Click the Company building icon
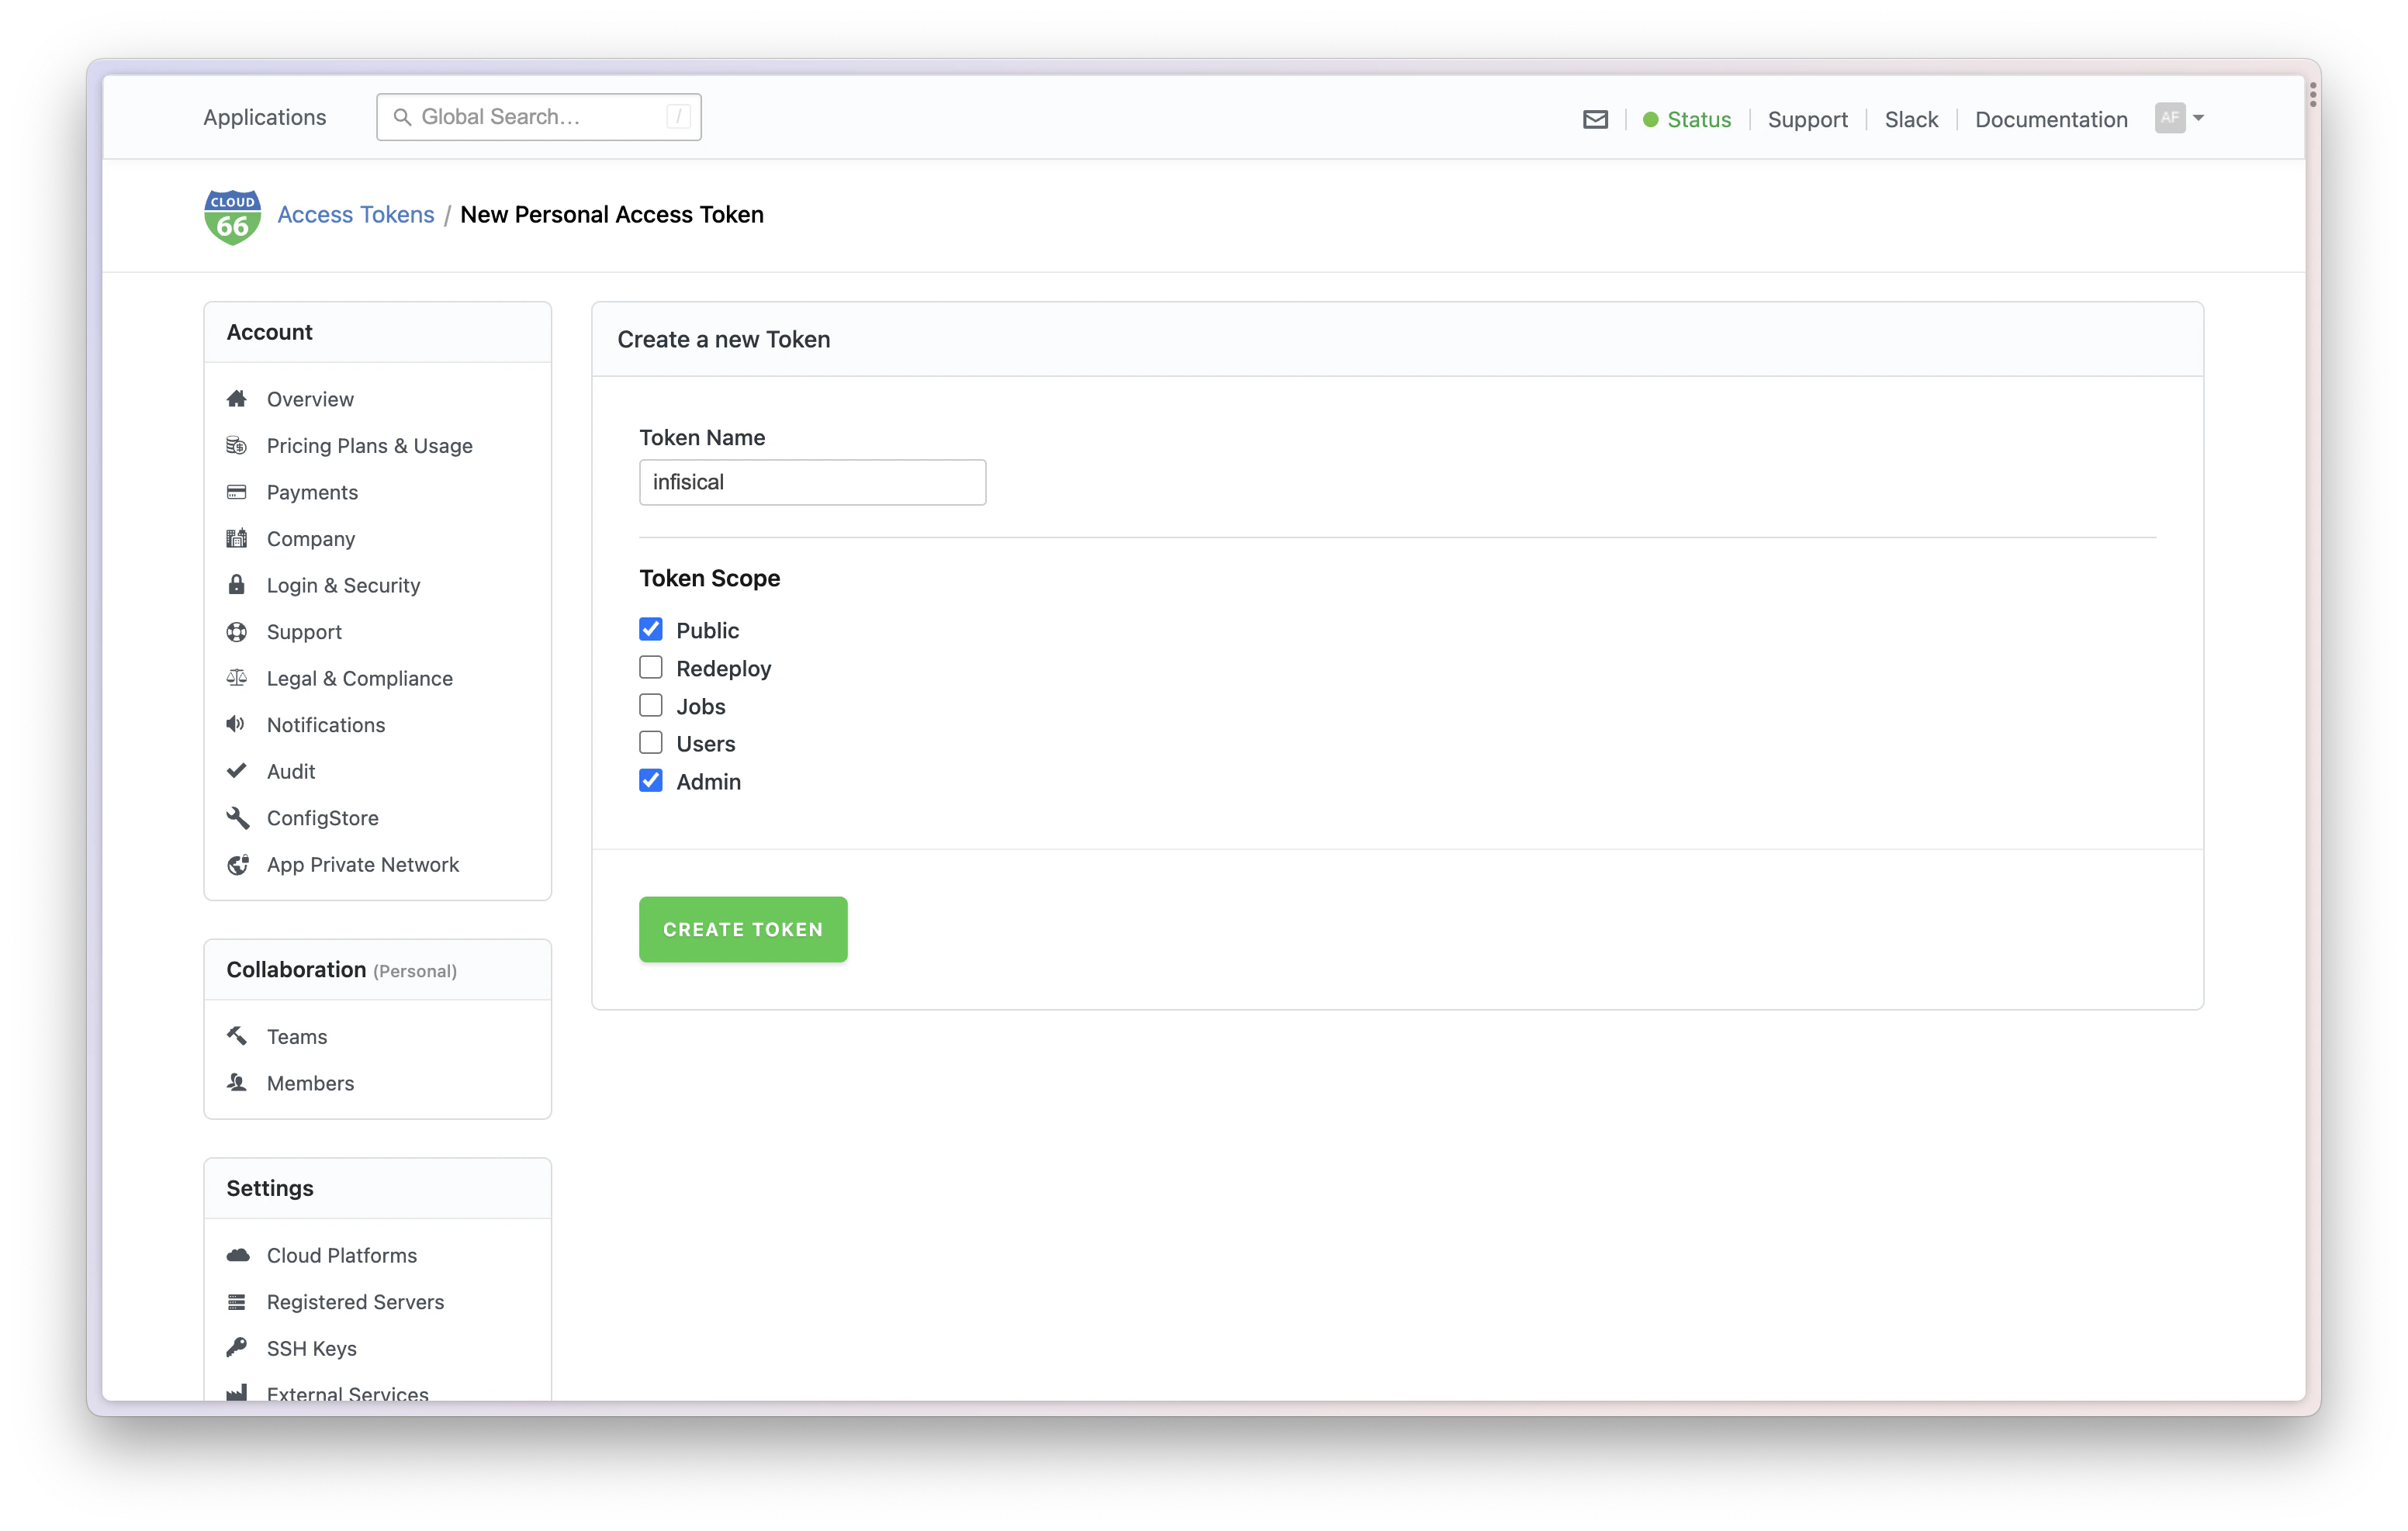The height and width of the screenshot is (1531, 2408). point(237,539)
